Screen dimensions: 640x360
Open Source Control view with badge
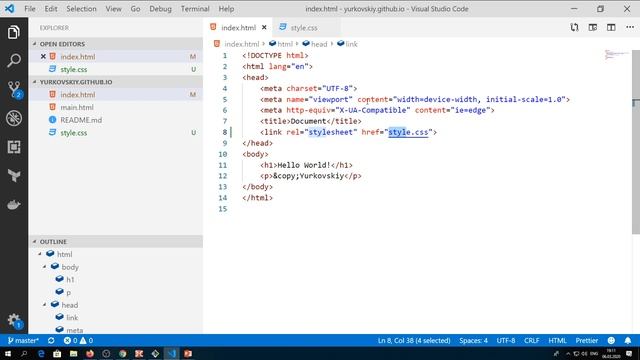tap(14, 89)
